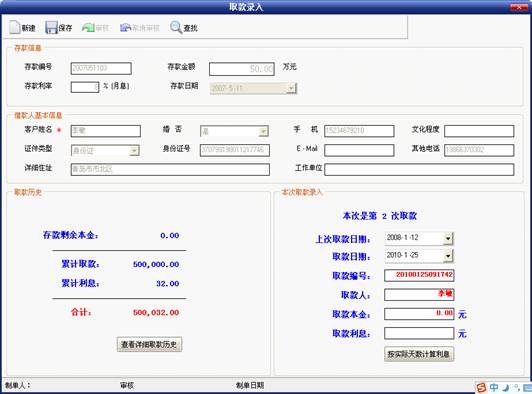Focus the 取款利息 interest field
Screen dimensions: 532x394
(x=419, y=333)
